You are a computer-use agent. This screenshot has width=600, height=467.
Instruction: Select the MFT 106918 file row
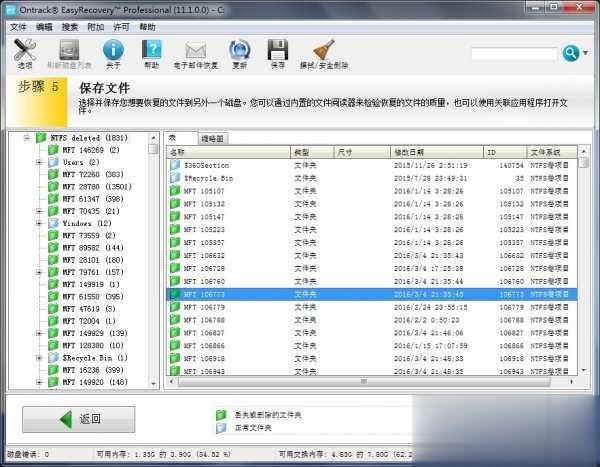tap(372, 358)
